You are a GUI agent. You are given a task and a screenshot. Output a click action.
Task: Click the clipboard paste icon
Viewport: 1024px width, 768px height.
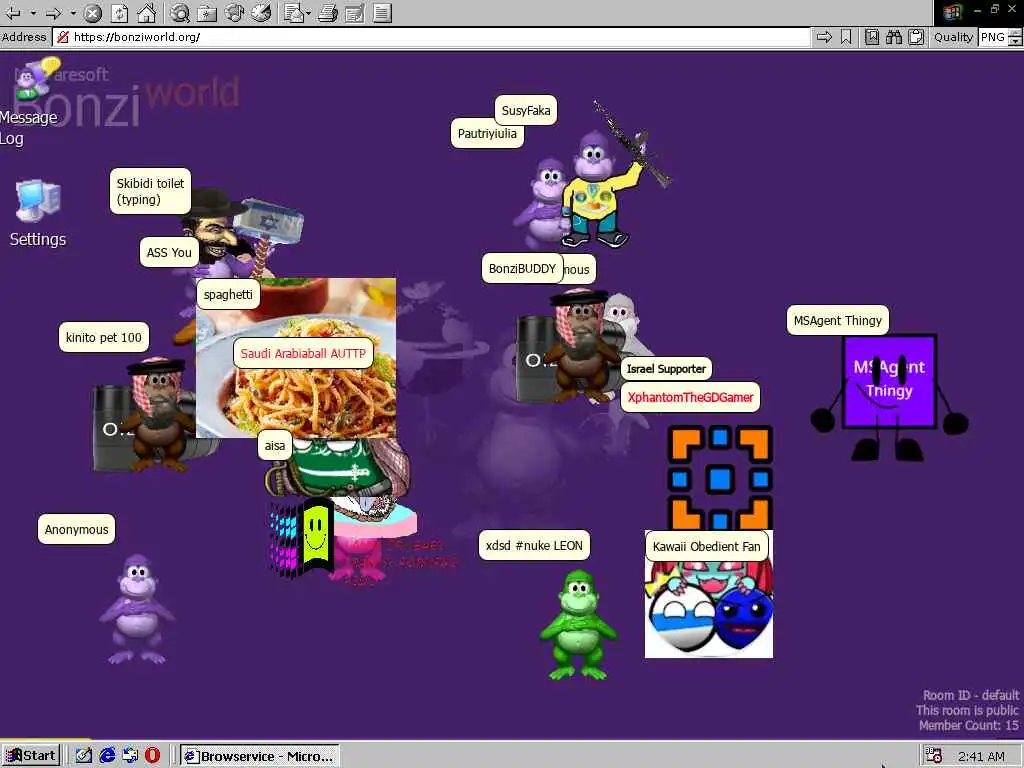(916, 37)
